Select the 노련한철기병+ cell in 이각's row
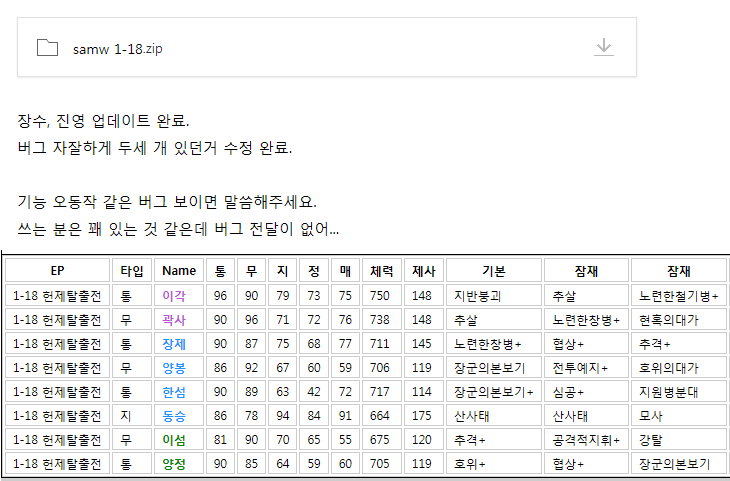The height and width of the screenshot is (481, 730). click(x=678, y=296)
